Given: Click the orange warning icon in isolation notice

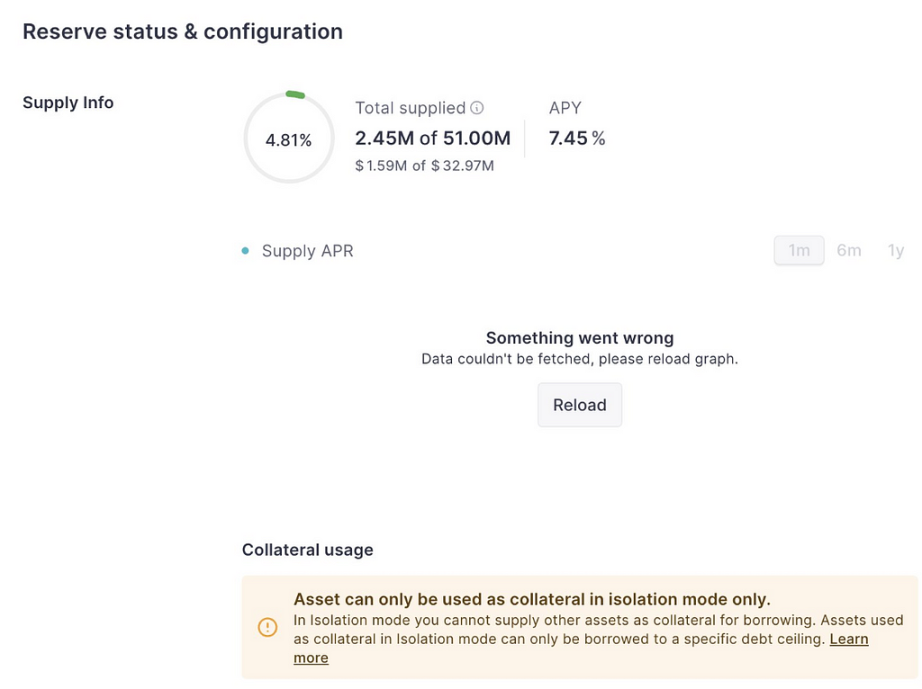Looking at the screenshot, I should point(268,627).
